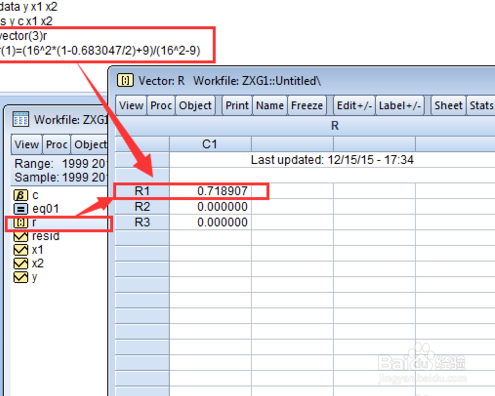Image resolution: width=495 pixels, height=396 pixels.
Task: Select the x1 series icon
Action: 21,250
